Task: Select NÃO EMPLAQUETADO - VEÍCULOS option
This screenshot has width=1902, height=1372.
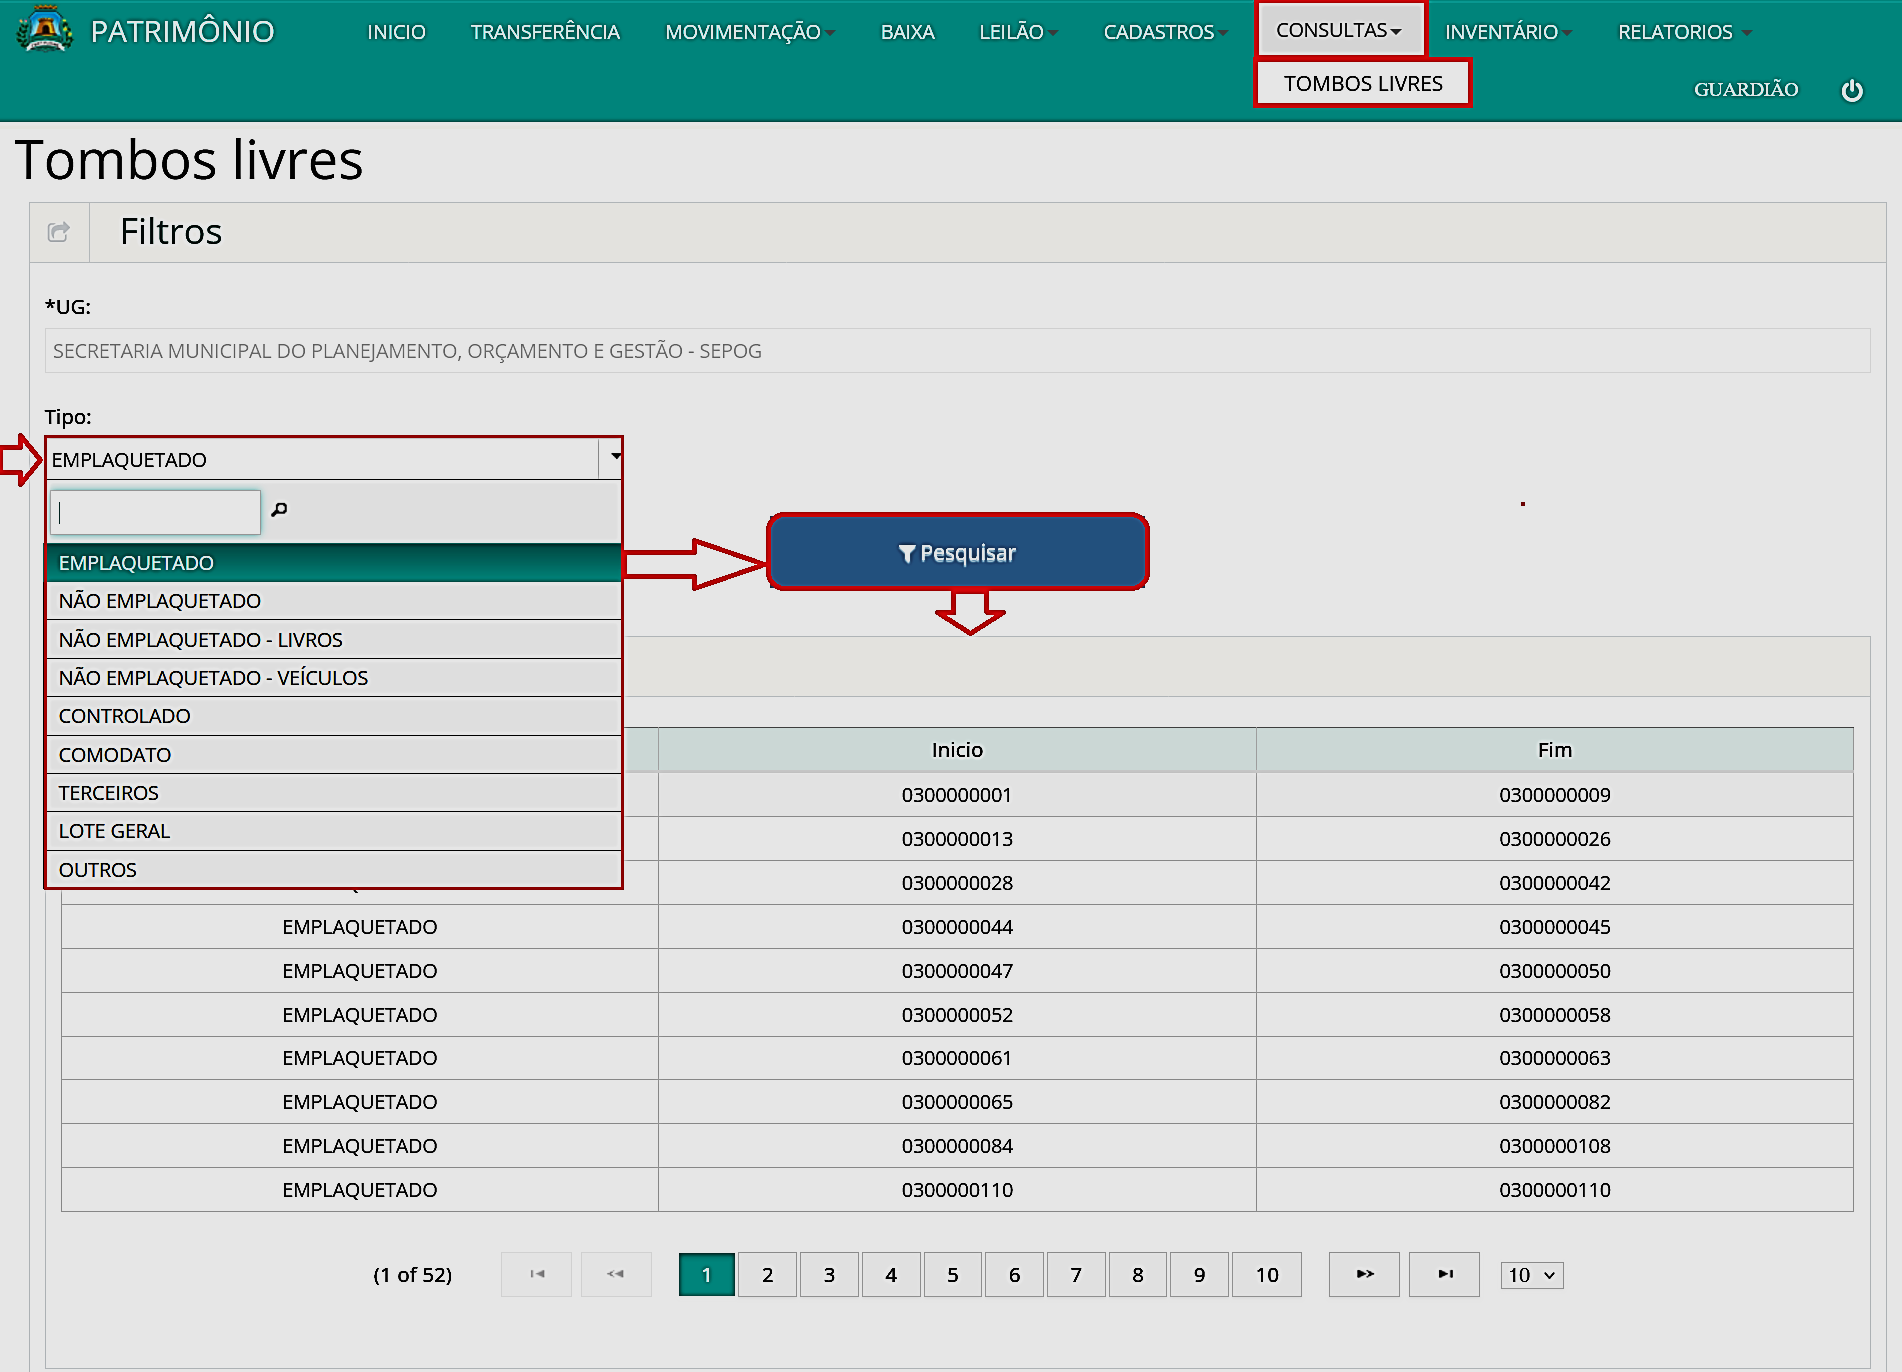Action: [334, 678]
